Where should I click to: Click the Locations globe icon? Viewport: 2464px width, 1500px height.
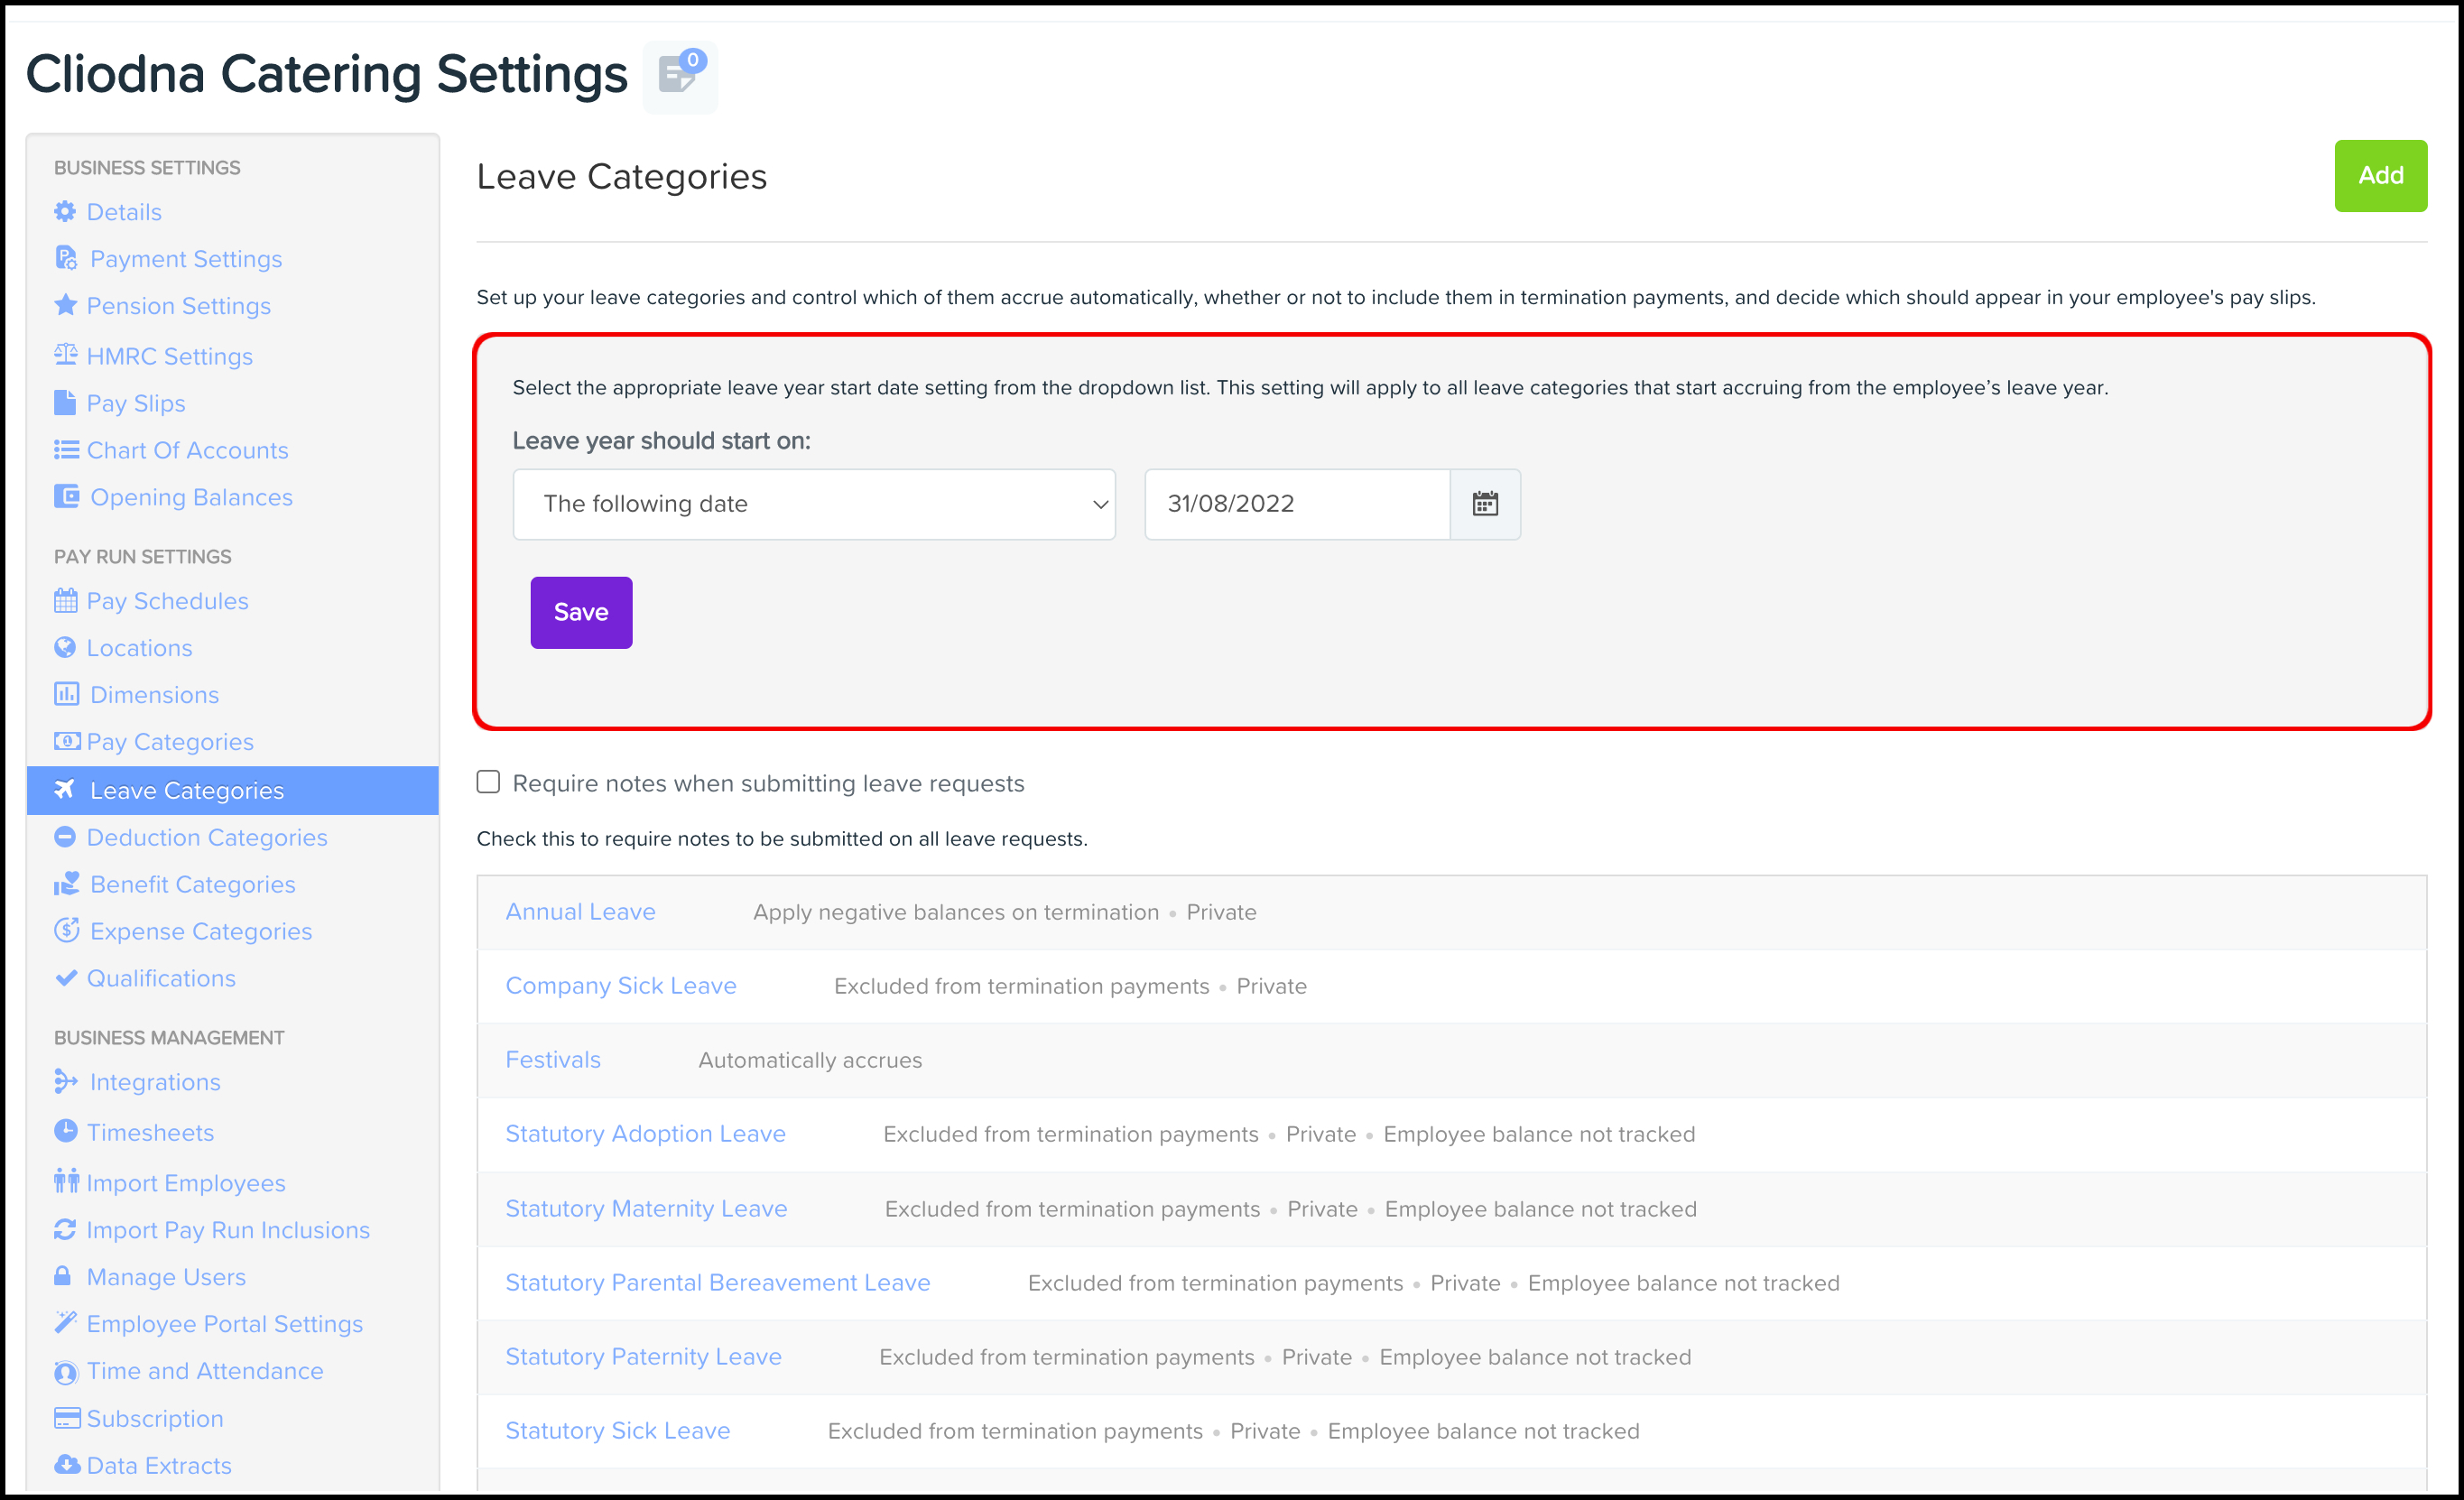[x=65, y=647]
